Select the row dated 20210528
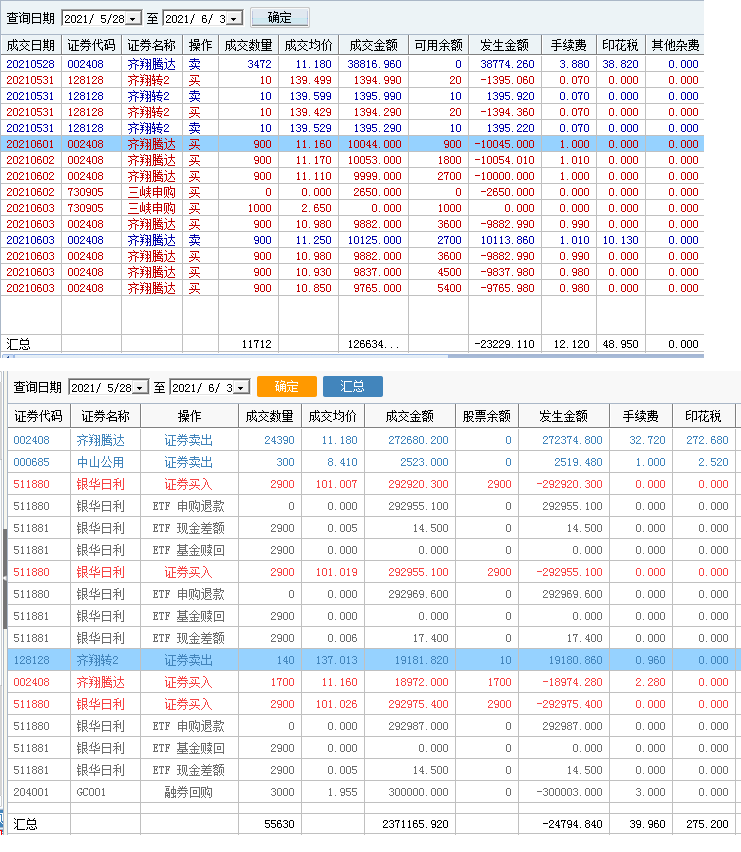Screen dimensions: 741x852 point(352,64)
